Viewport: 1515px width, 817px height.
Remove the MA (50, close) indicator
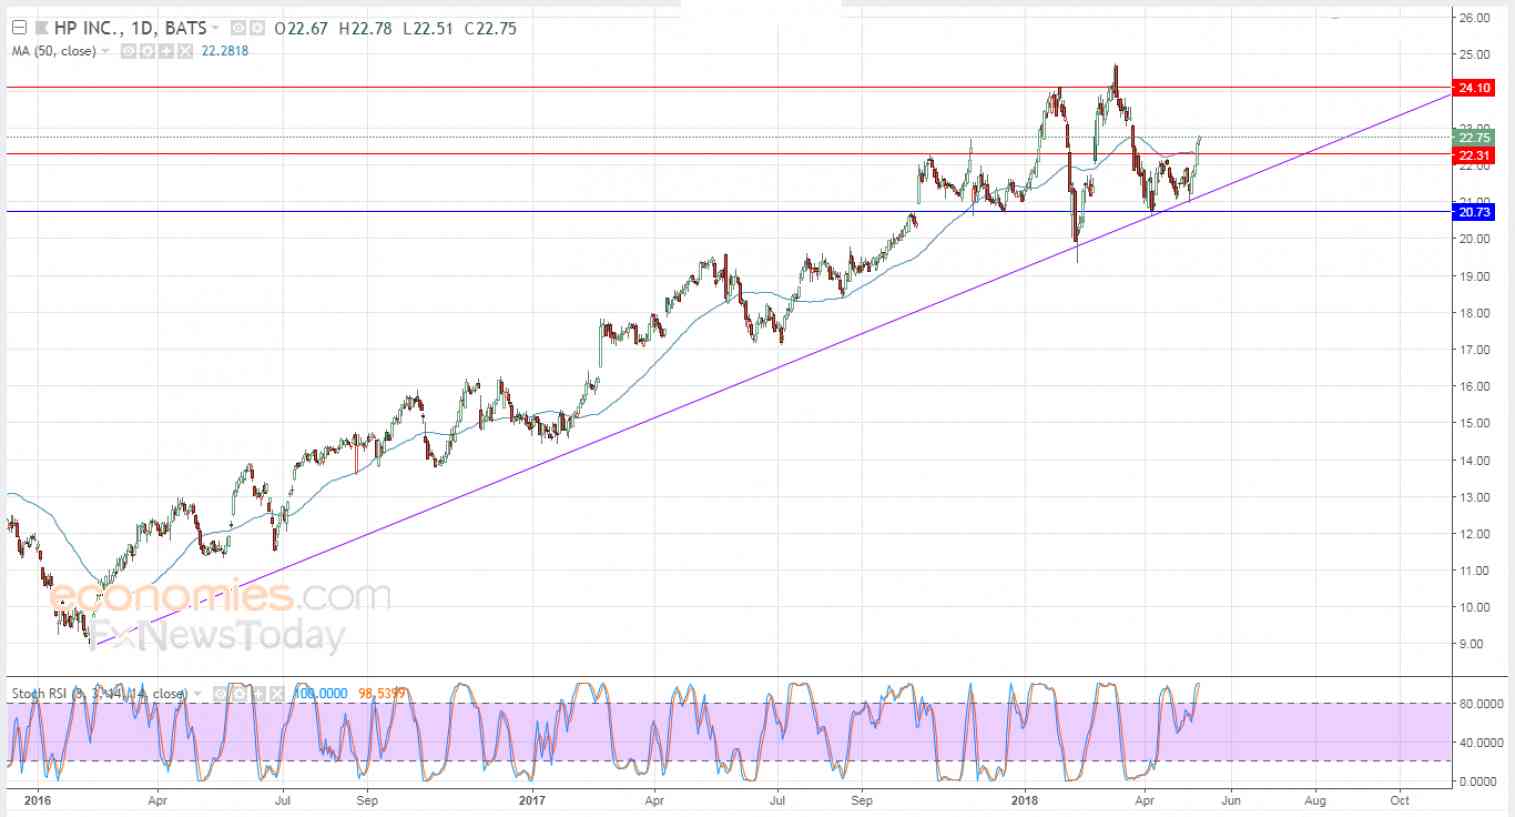185,51
